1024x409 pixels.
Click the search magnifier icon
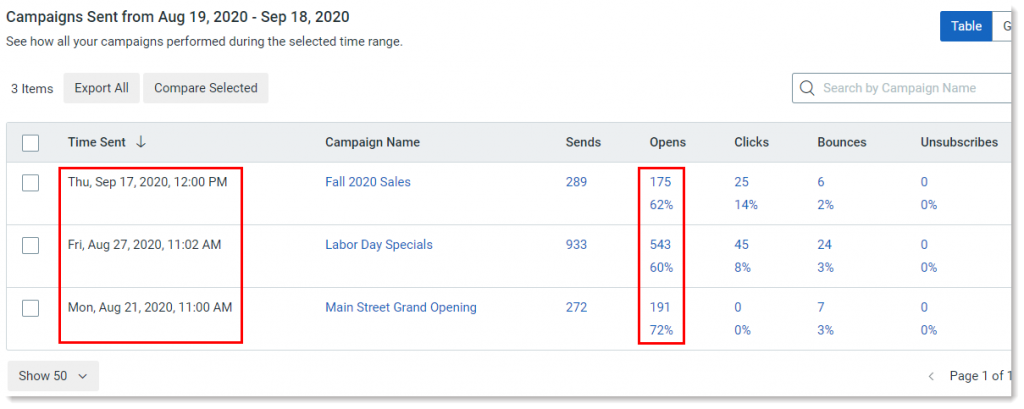pos(807,88)
